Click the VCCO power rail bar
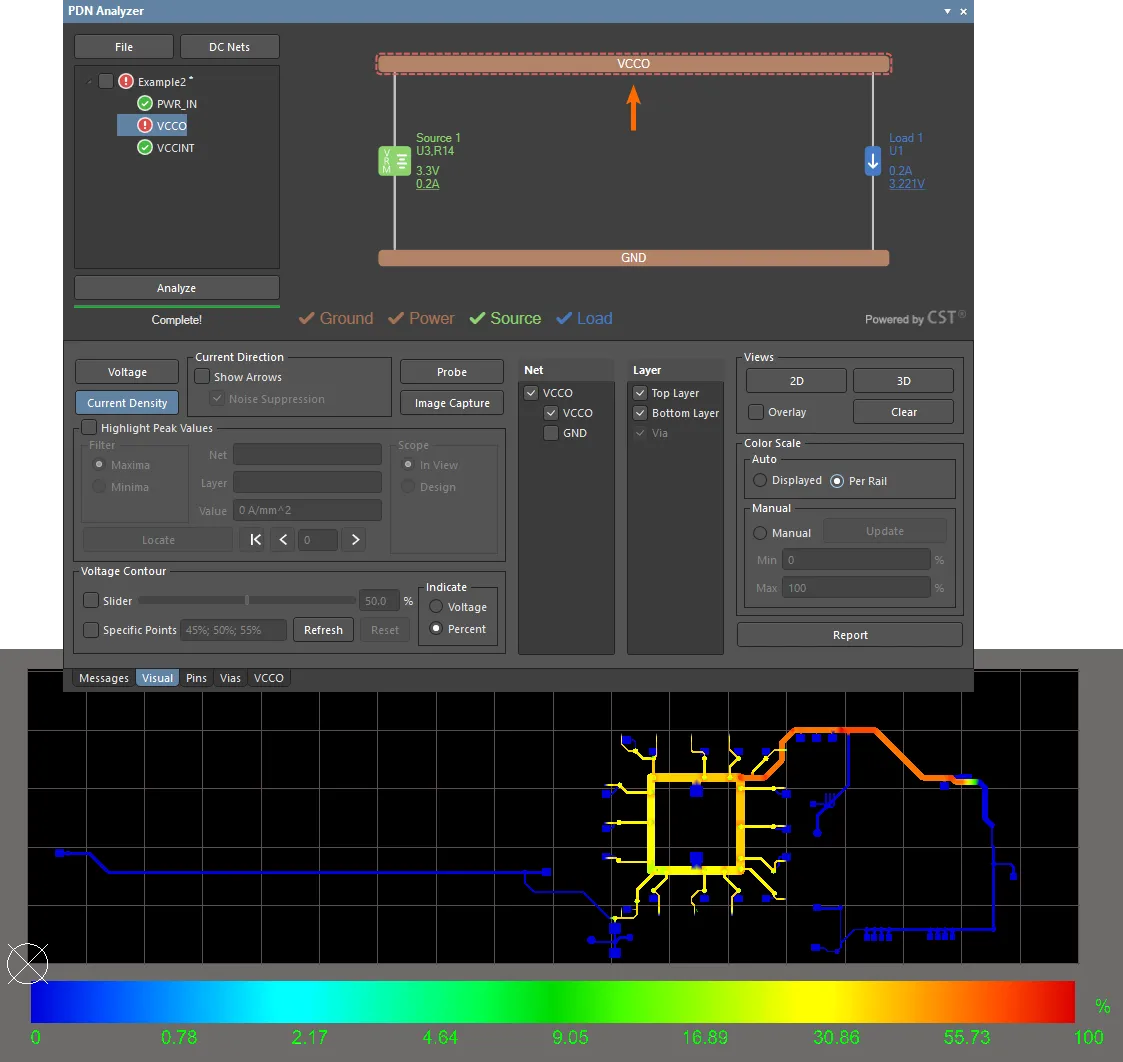1123x1062 pixels. [633, 64]
